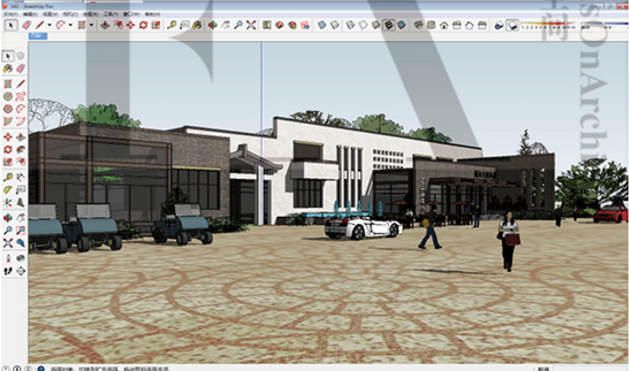Viewport: 629px width, 371px height.
Task: Switch to Wireframe face style
Action: pos(350,25)
